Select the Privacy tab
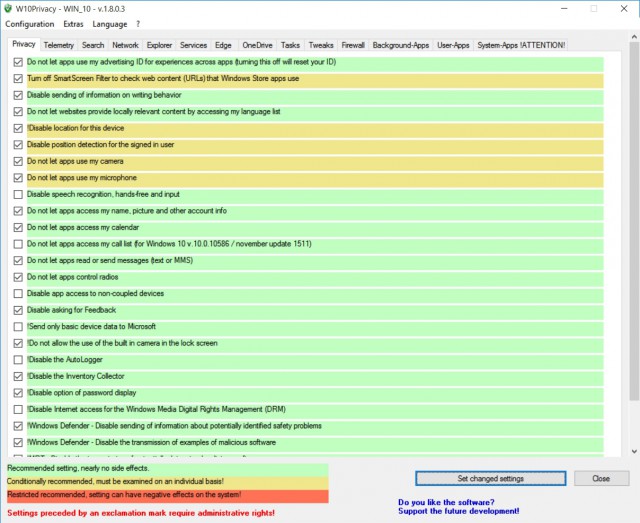The width and height of the screenshot is (640, 523). point(24,44)
